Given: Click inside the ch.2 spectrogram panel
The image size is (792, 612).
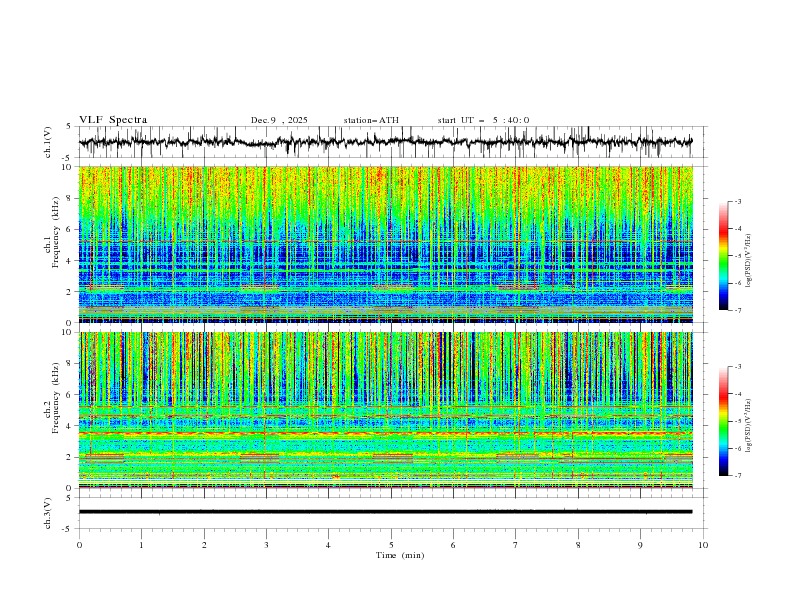Looking at the screenshot, I should (x=385, y=410).
